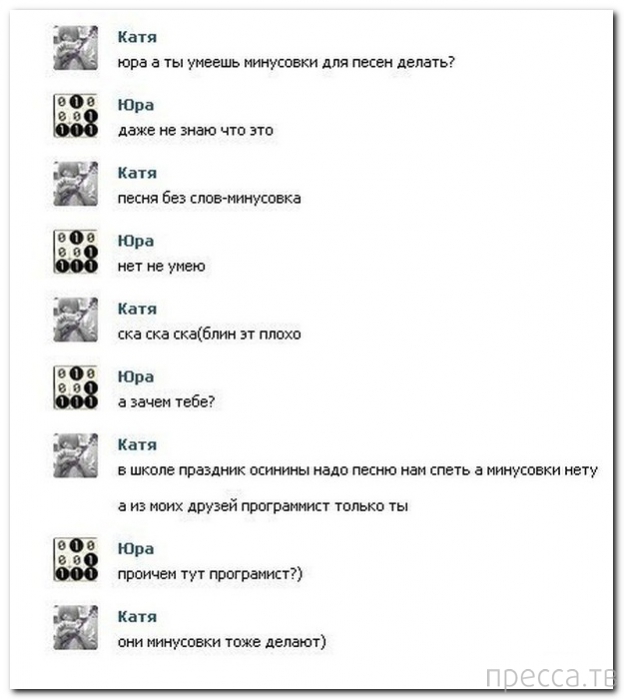Open Юра name link above "нет не умею"
The height and width of the screenshot is (700, 624).
pyautogui.click(x=136, y=241)
